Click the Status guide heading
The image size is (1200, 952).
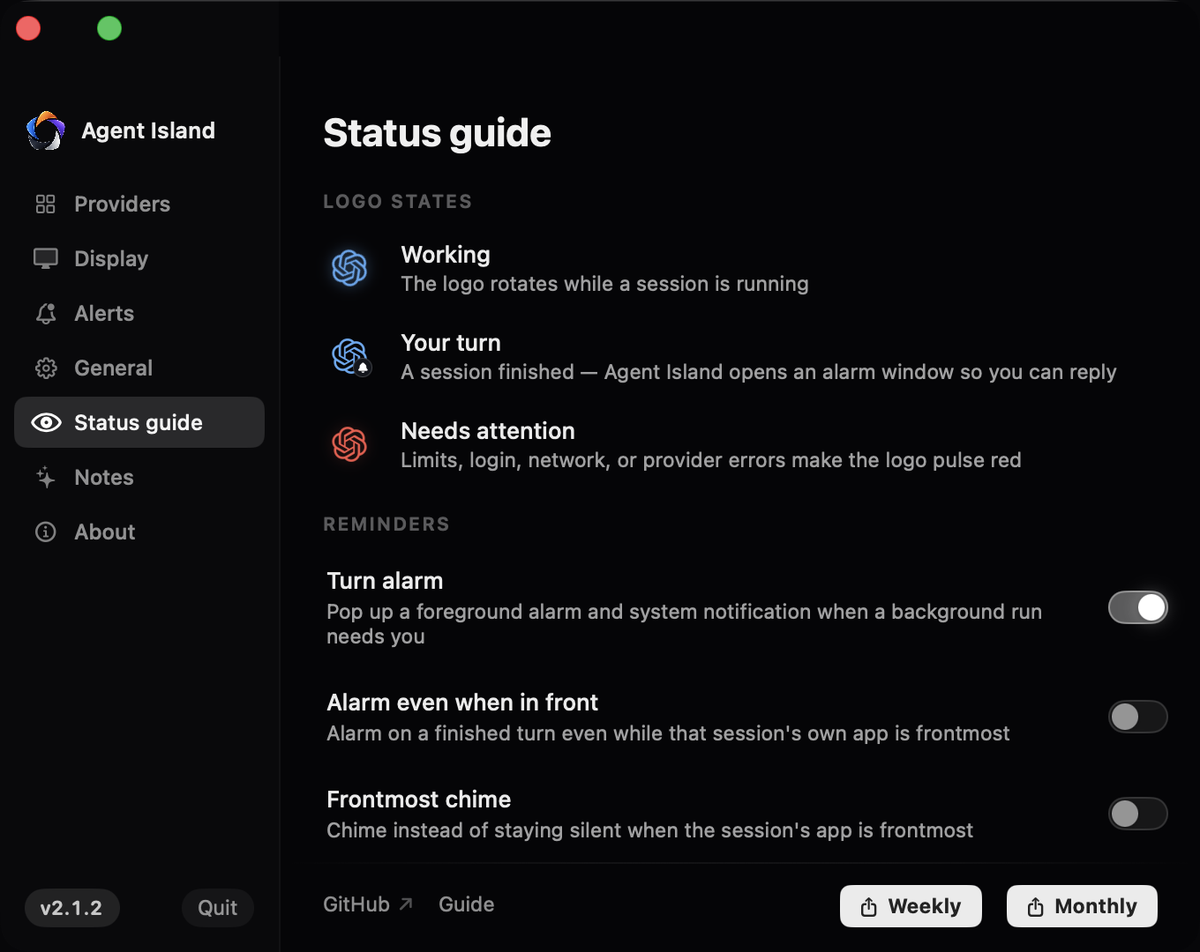437,133
